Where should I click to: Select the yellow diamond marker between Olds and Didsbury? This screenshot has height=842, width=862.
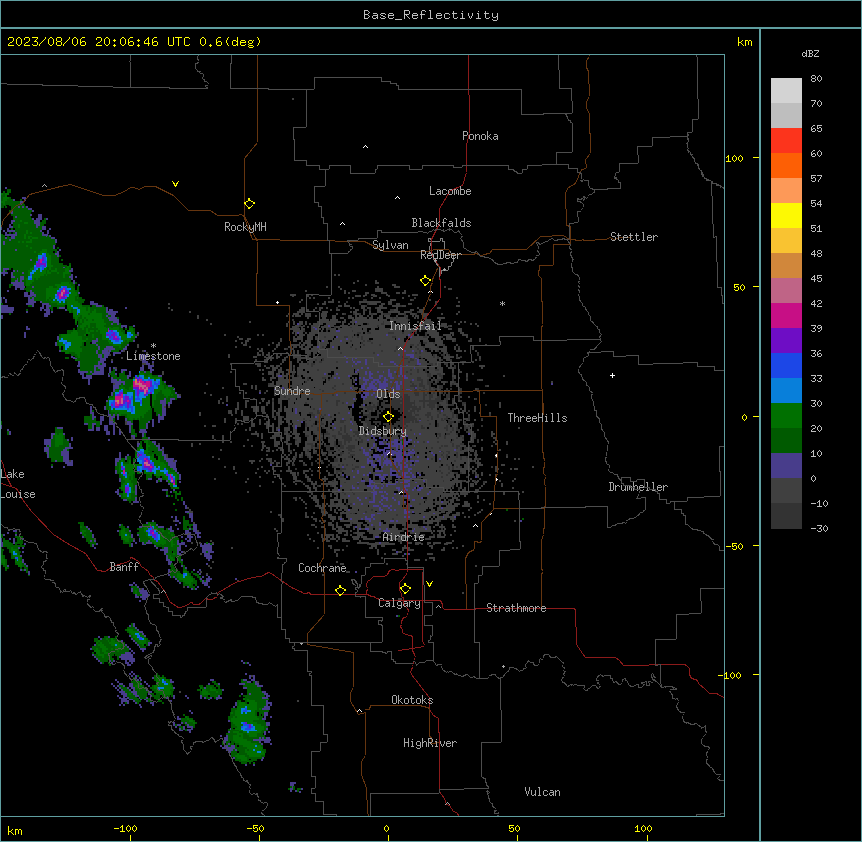388,417
